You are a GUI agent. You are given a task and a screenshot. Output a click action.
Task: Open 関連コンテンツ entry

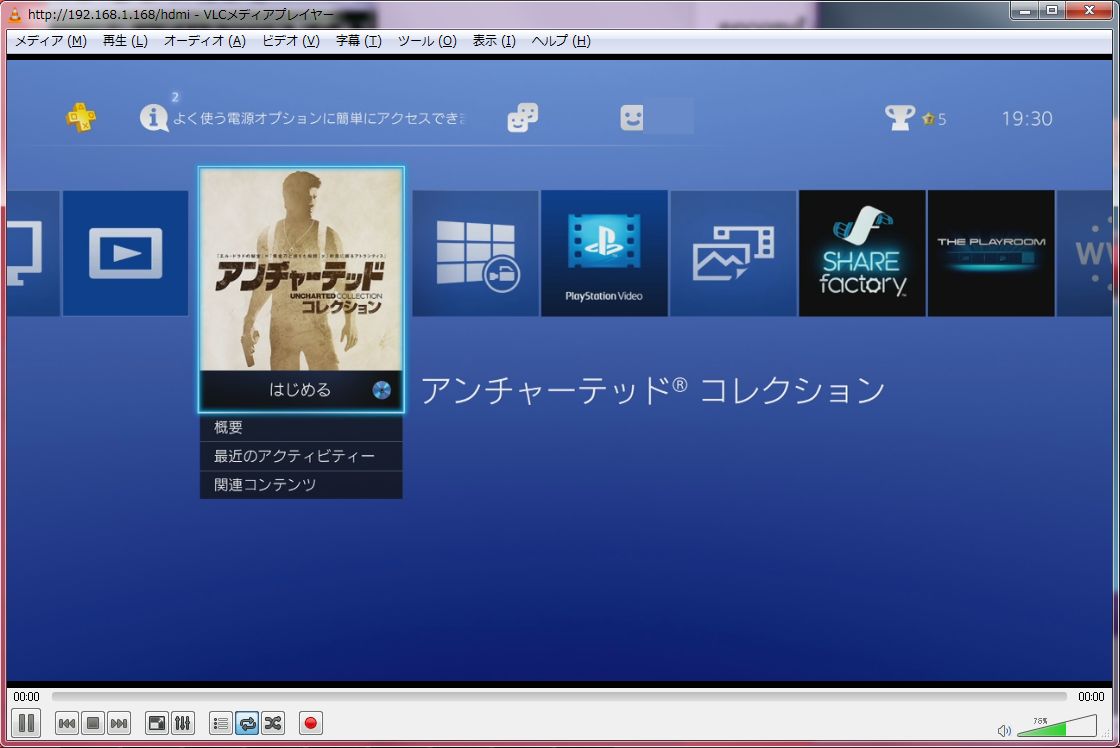point(301,484)
